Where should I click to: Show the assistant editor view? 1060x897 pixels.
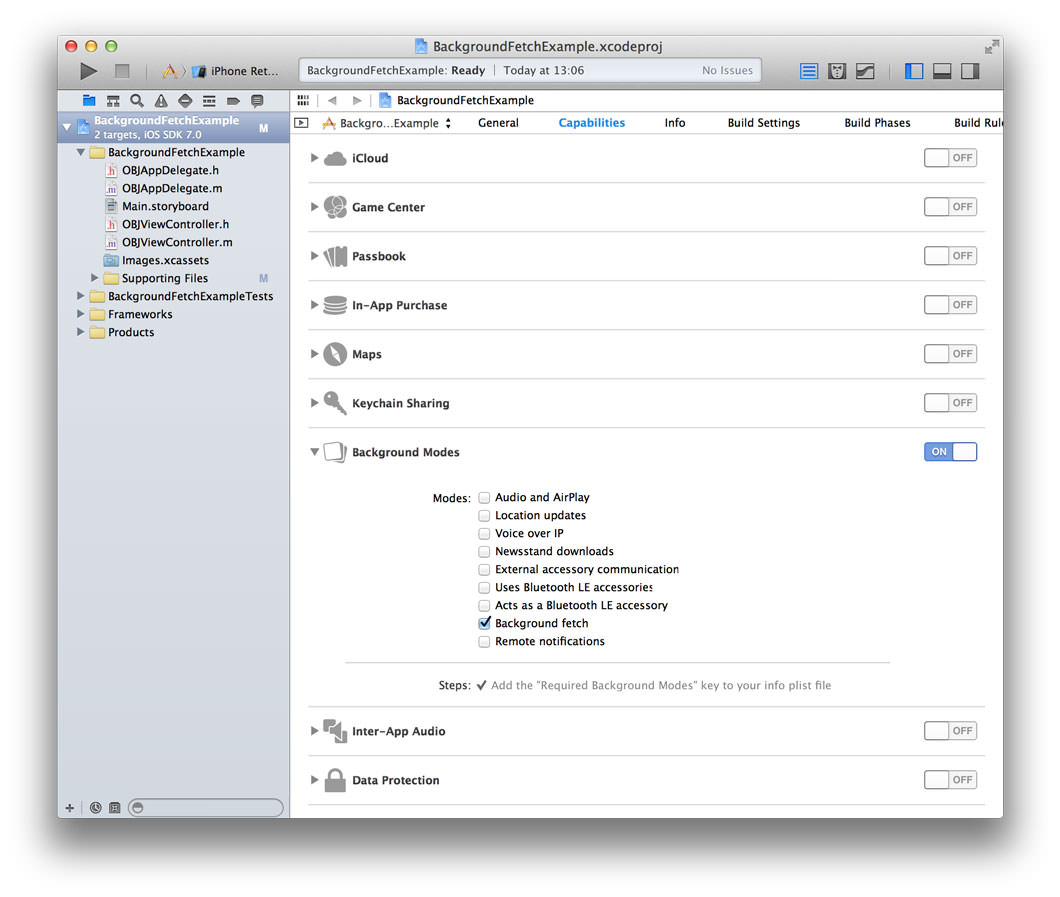tap(837, 71)
